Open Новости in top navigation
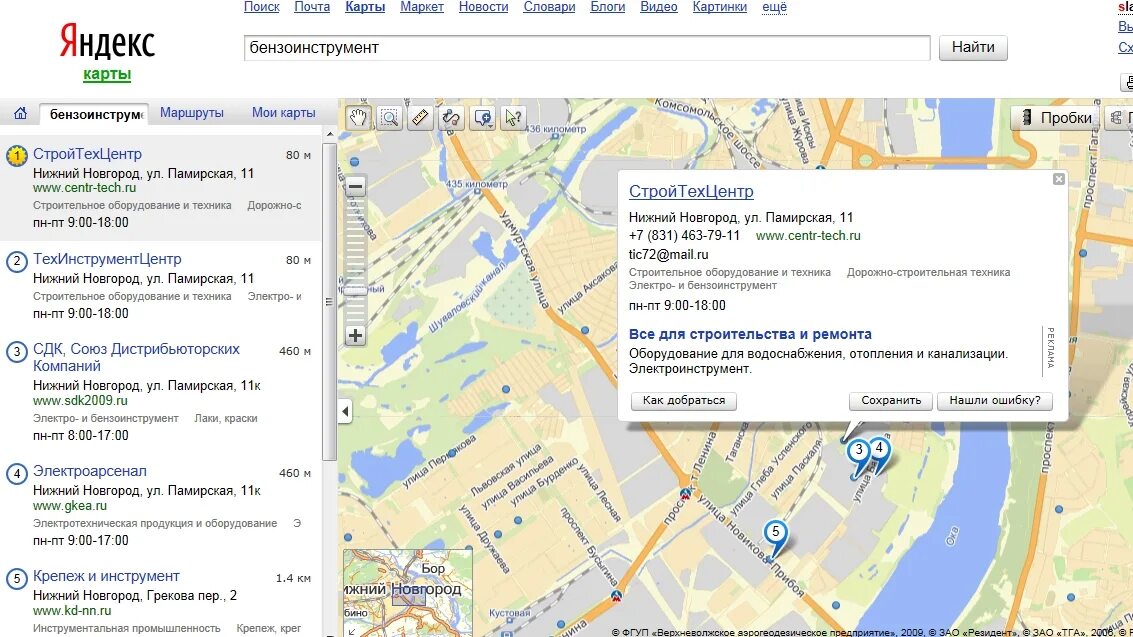1133x637 pixels. coord(483,6)
